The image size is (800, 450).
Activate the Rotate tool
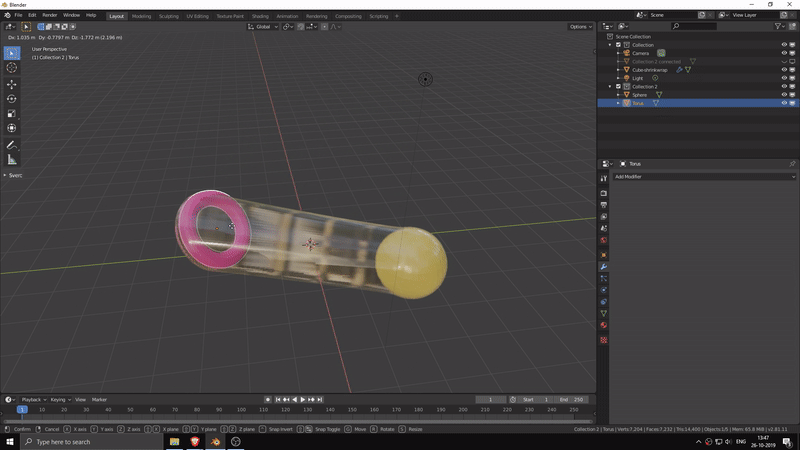tap(12, 99)
